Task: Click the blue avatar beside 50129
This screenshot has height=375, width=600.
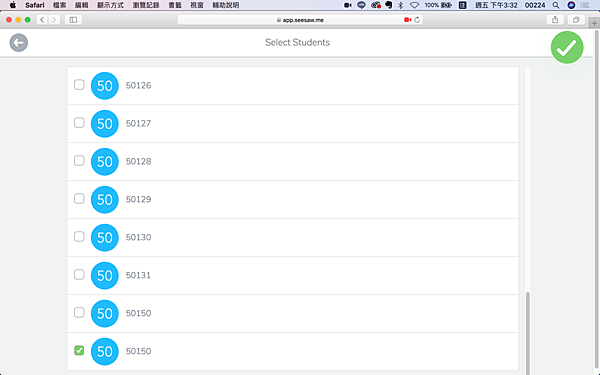Action: click(104, 199)
